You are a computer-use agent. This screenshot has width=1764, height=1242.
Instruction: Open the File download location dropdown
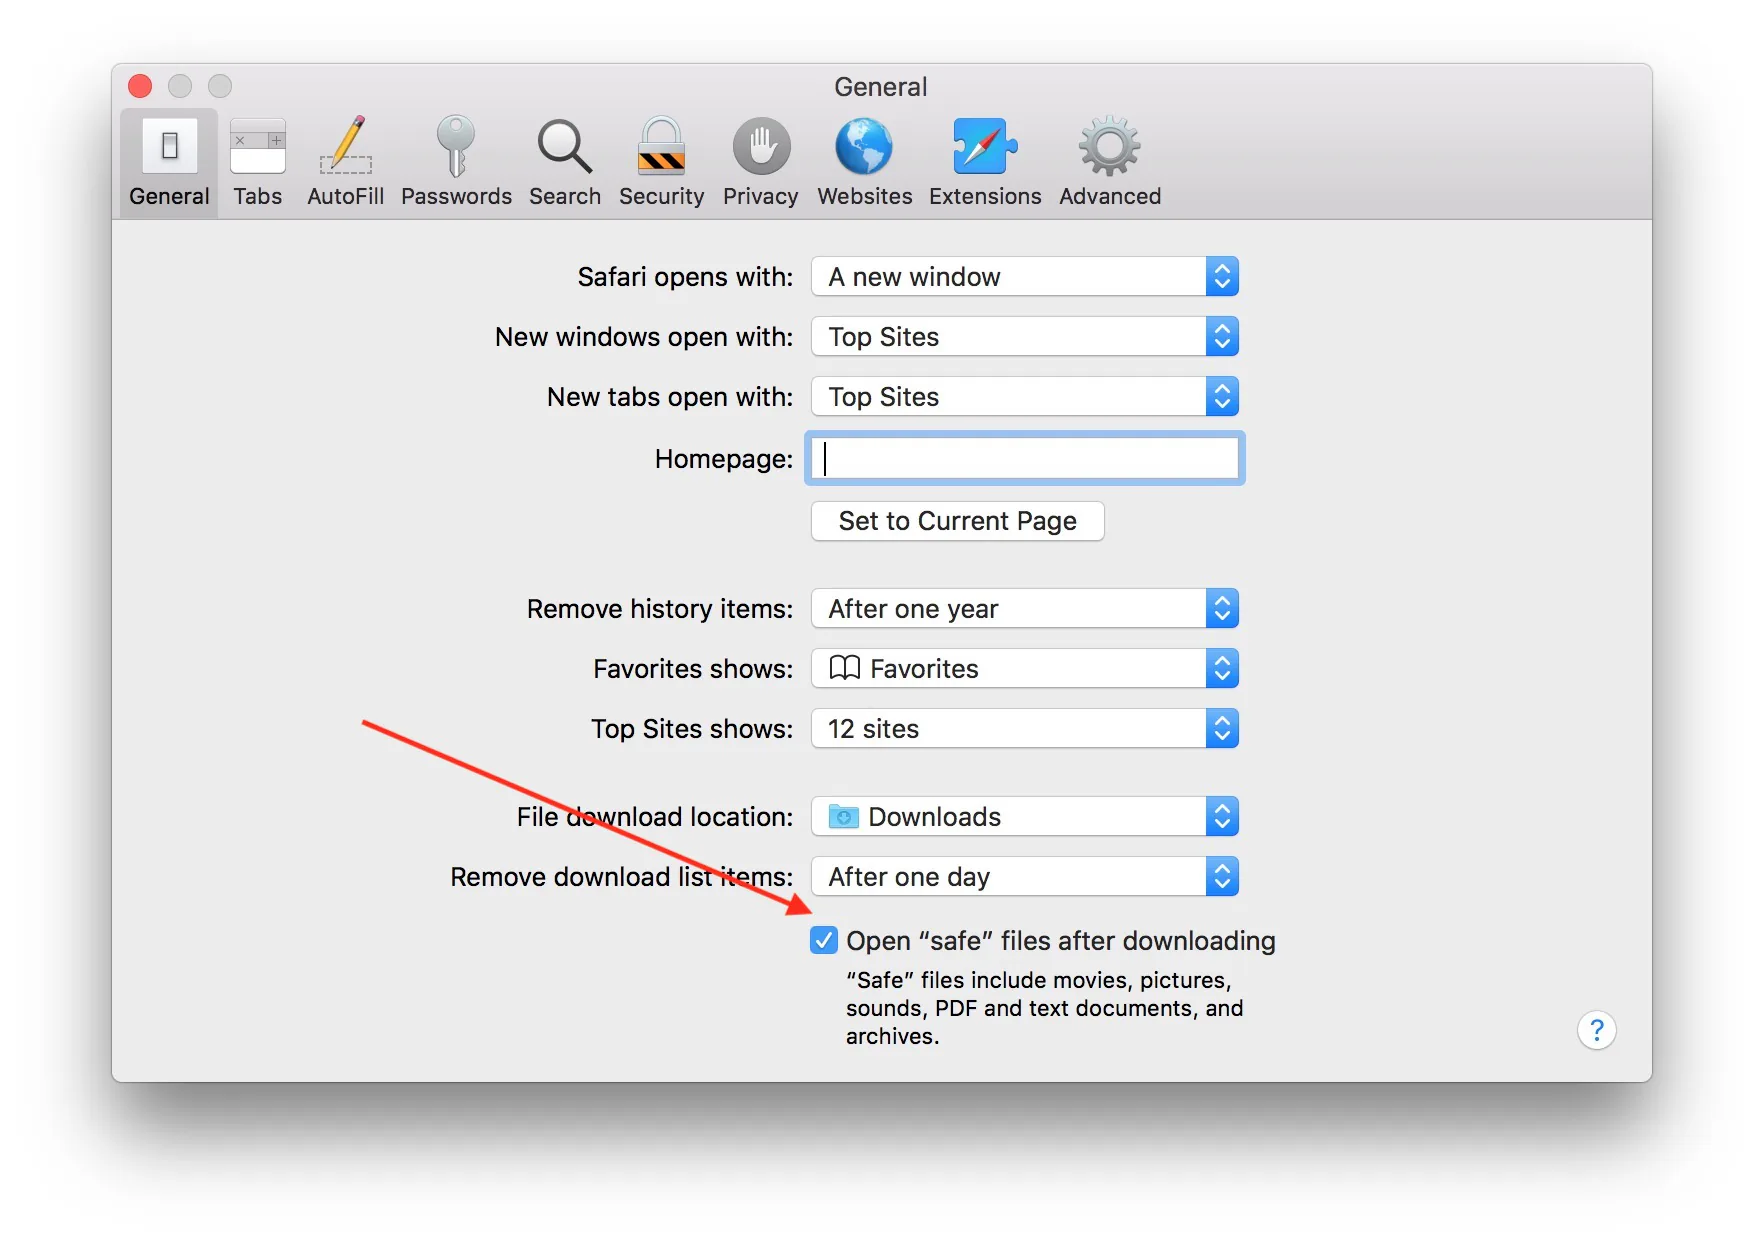pos(1025,817)
